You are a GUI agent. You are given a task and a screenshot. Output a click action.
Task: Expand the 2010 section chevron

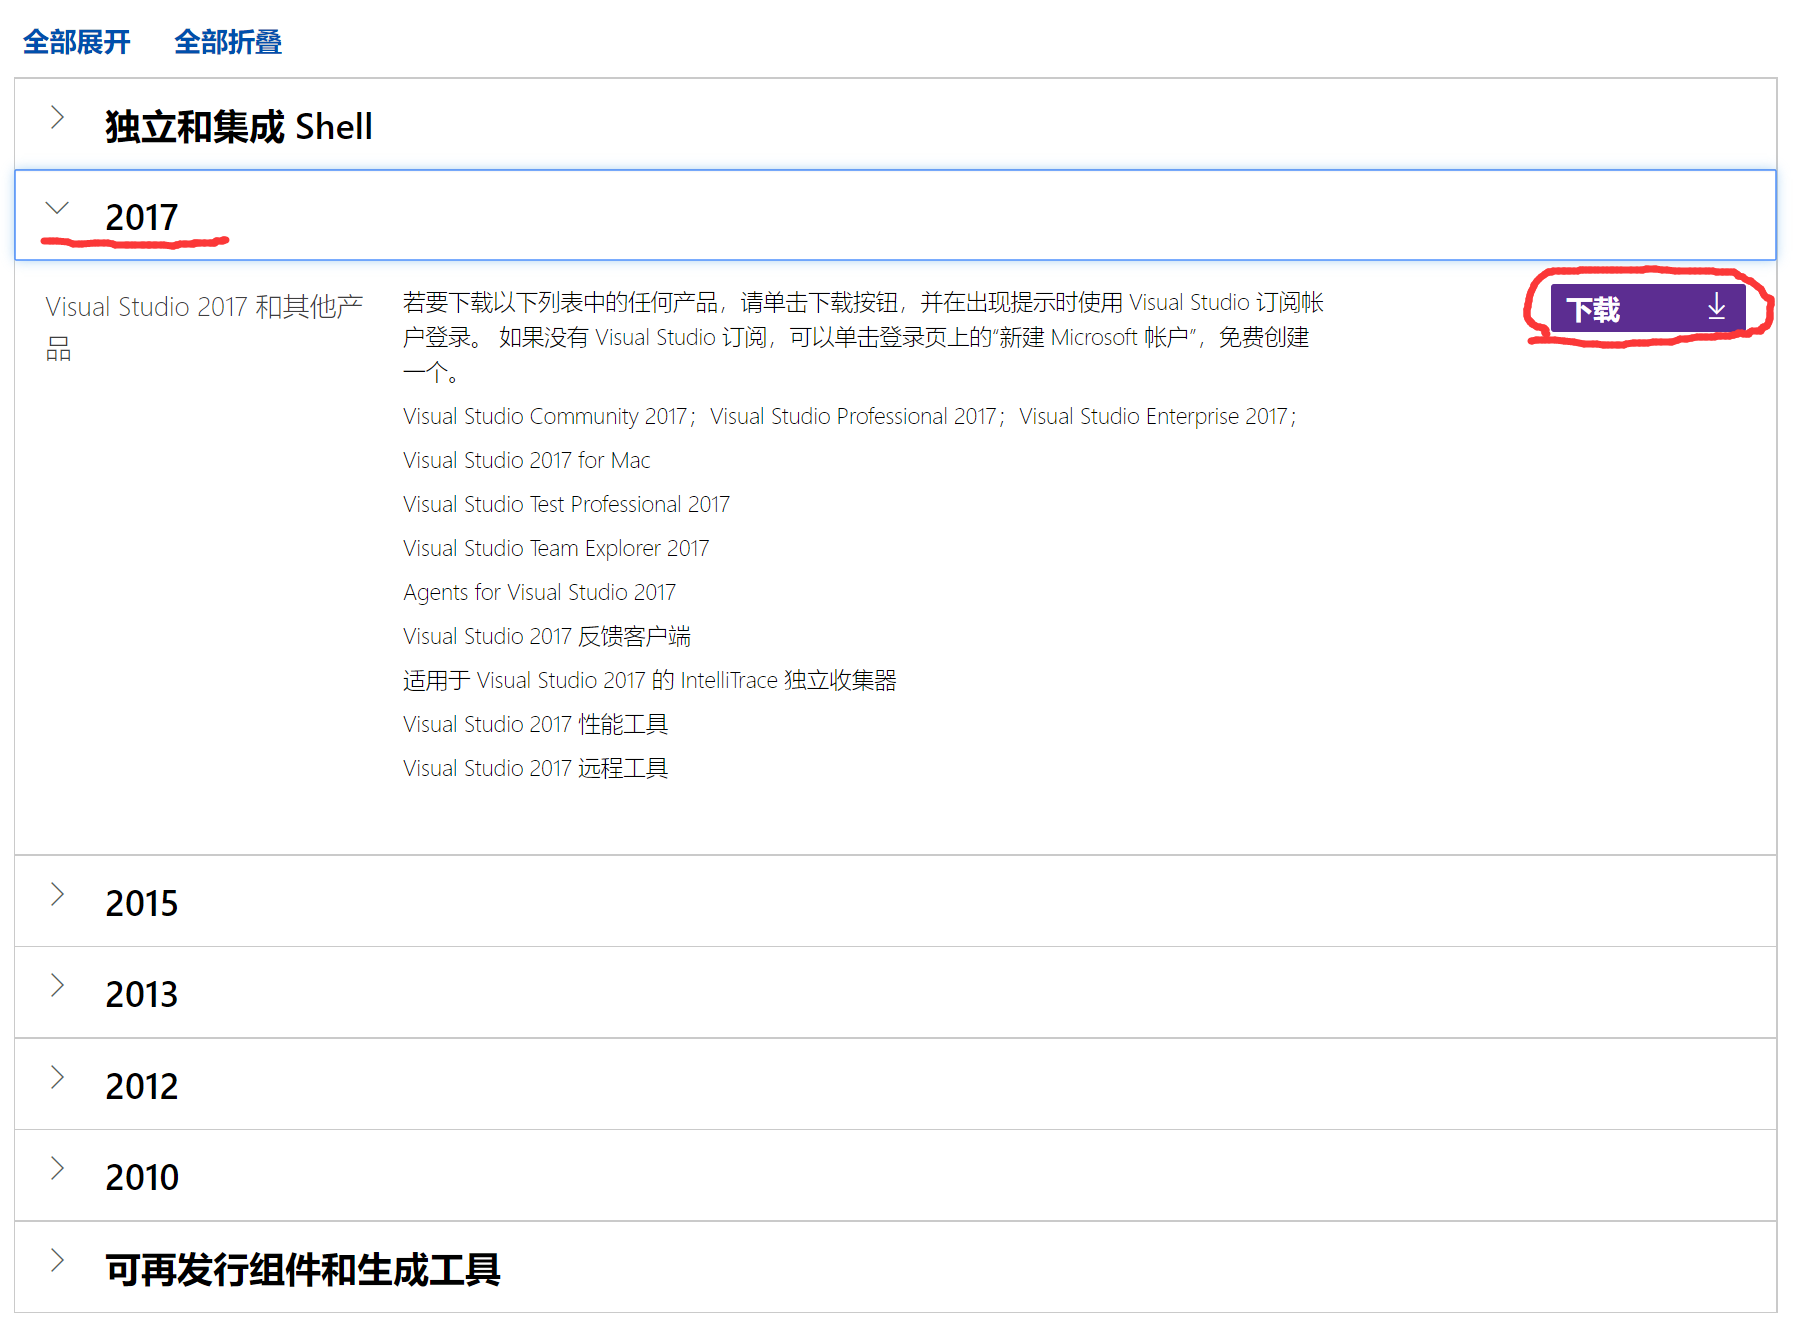(x=57, y=1168)
